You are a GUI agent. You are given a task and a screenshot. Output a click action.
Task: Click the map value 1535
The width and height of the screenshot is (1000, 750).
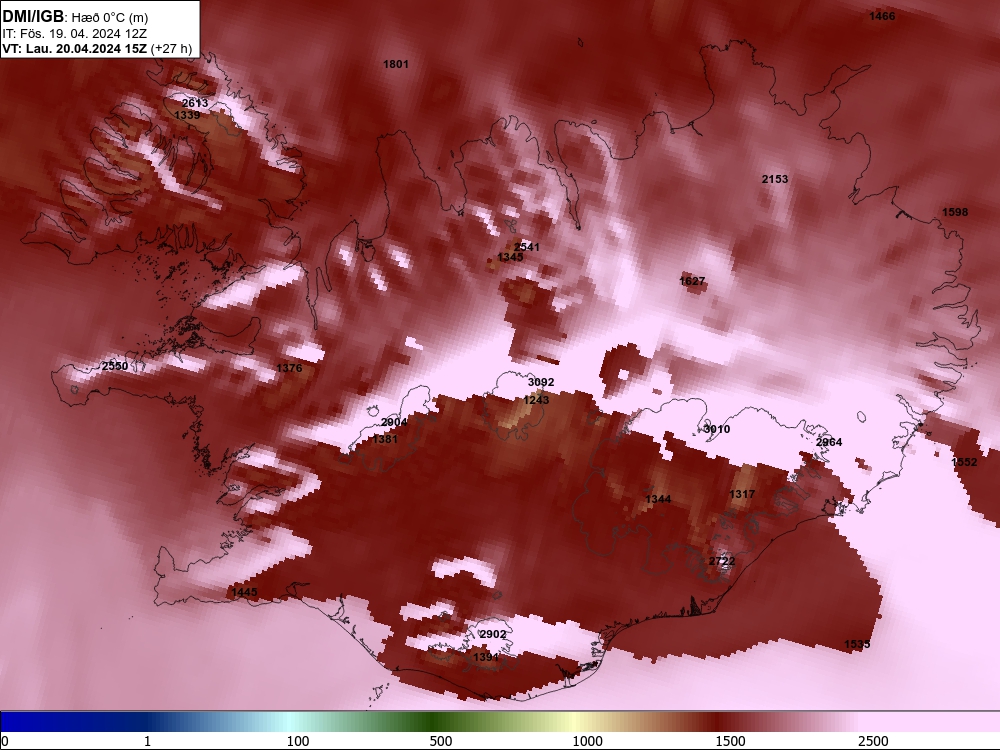click(x=857, y=644)
